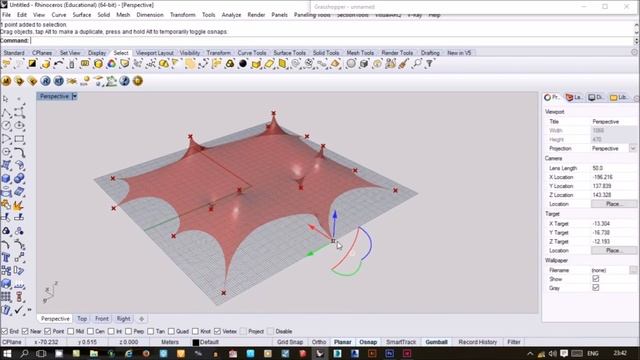Click the black sphere icon in the Select toolbar

click(243, 64)
